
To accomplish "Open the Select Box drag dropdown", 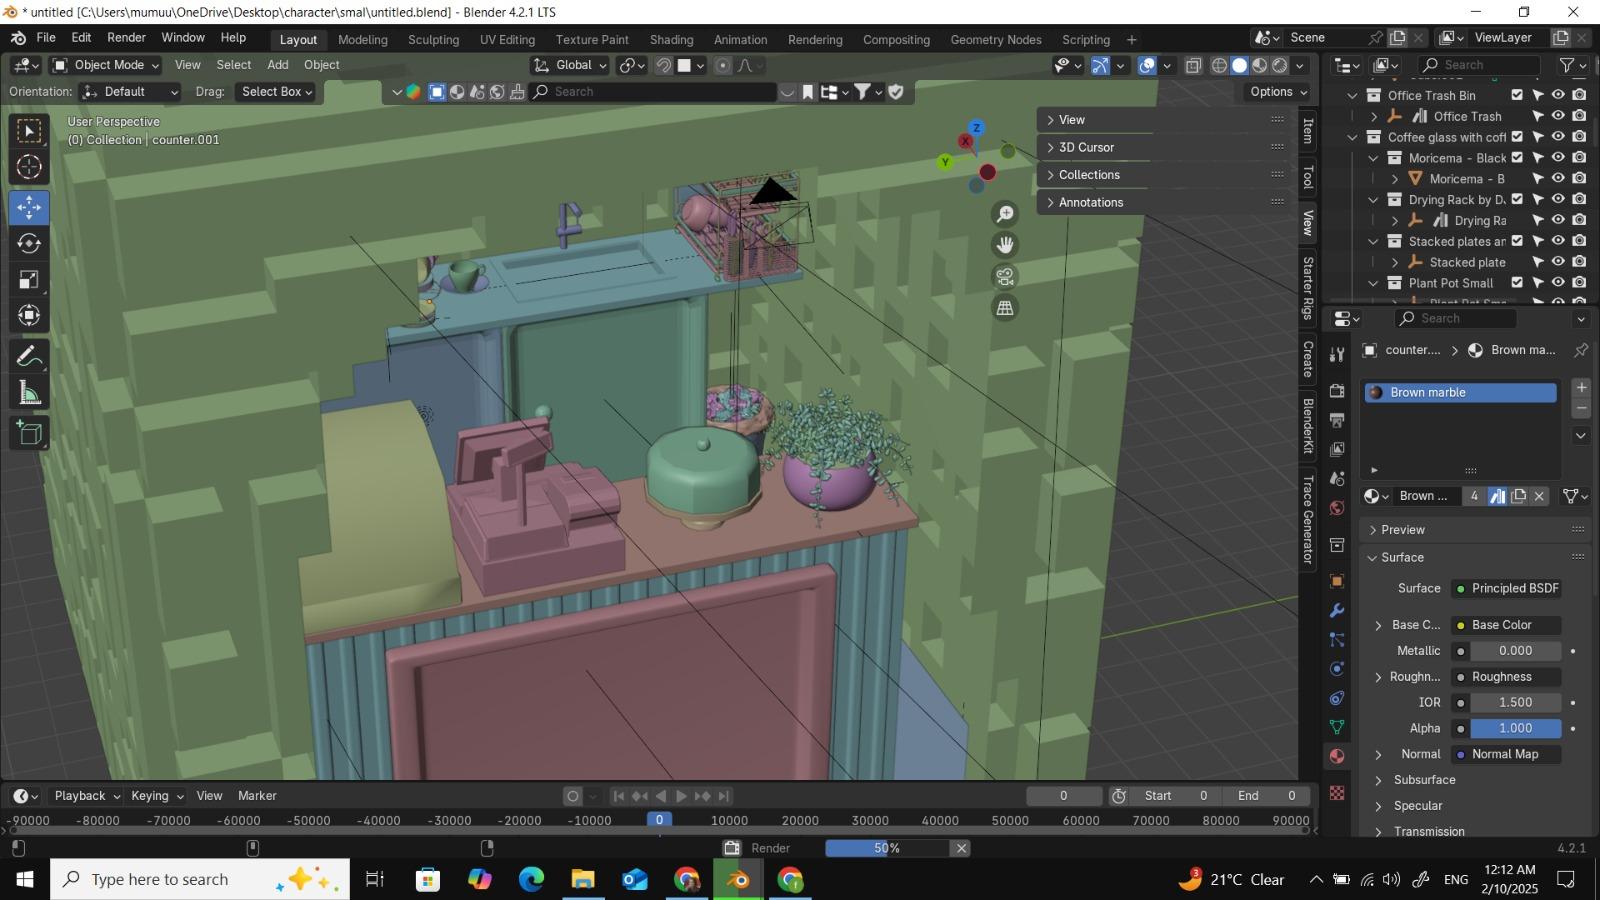I will click(x=275, y=92).
